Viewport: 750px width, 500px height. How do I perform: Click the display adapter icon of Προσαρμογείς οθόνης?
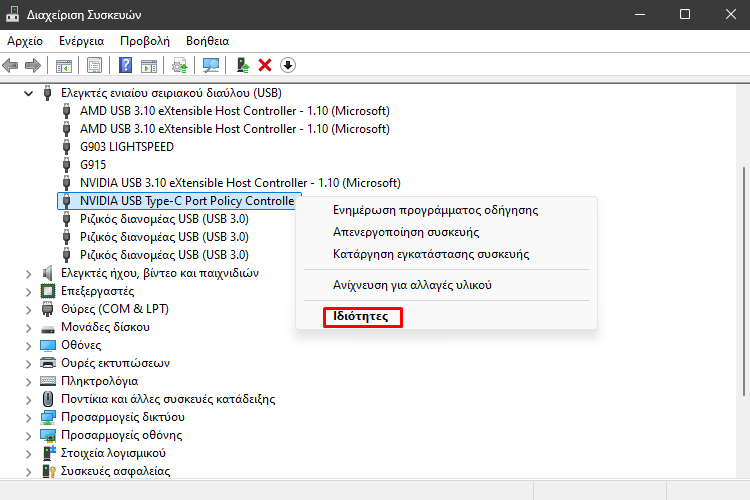point(48,435)
